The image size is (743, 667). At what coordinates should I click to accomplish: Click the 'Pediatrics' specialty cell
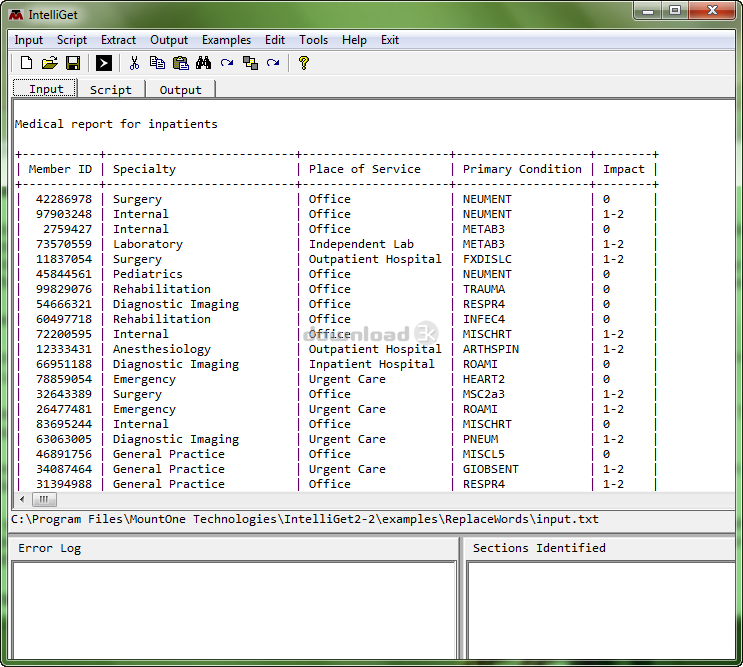[147, 274]
